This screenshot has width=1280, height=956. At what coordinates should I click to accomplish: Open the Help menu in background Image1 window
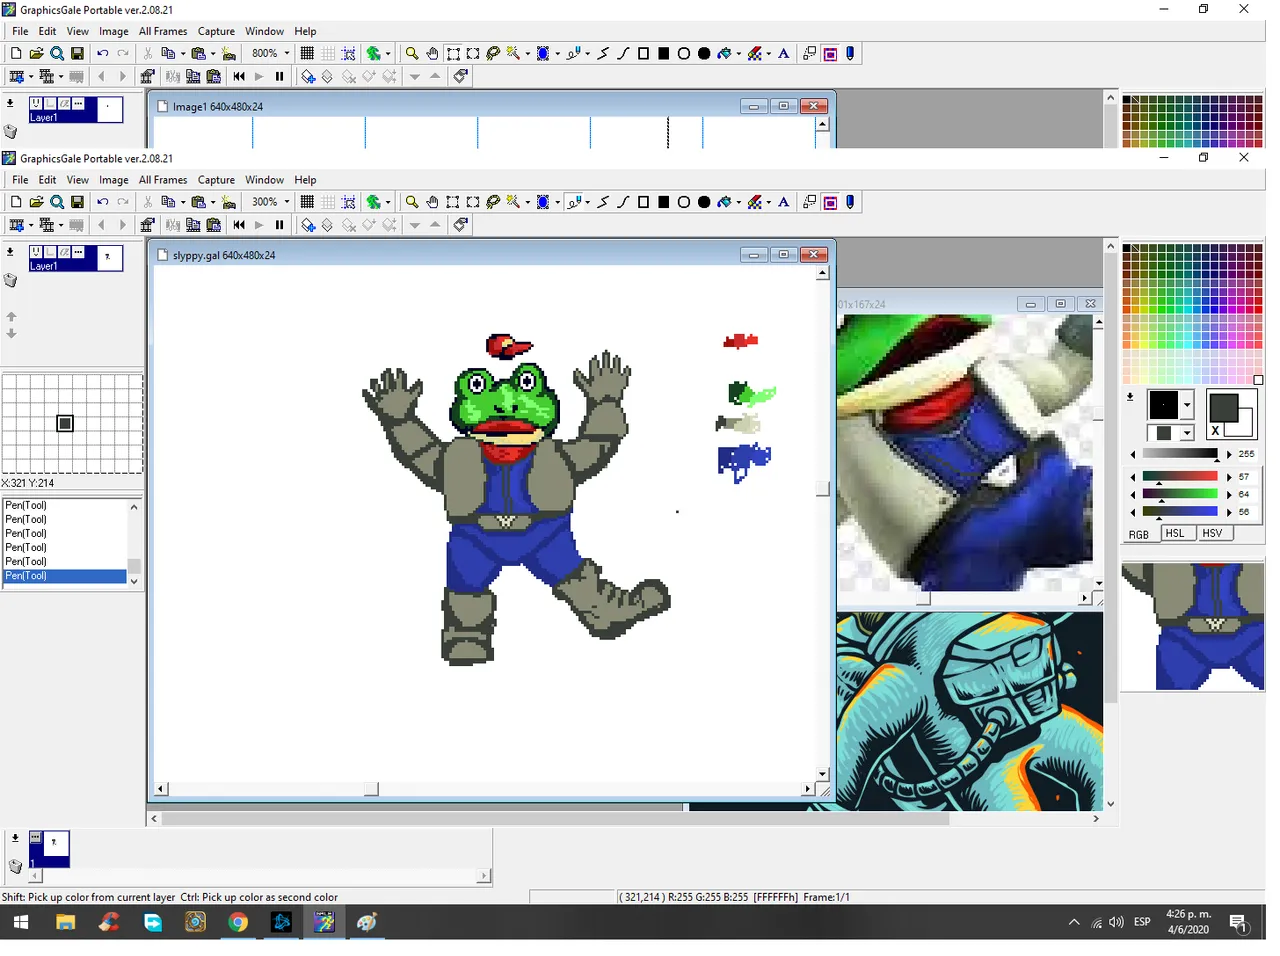click(x=305, y=31)
